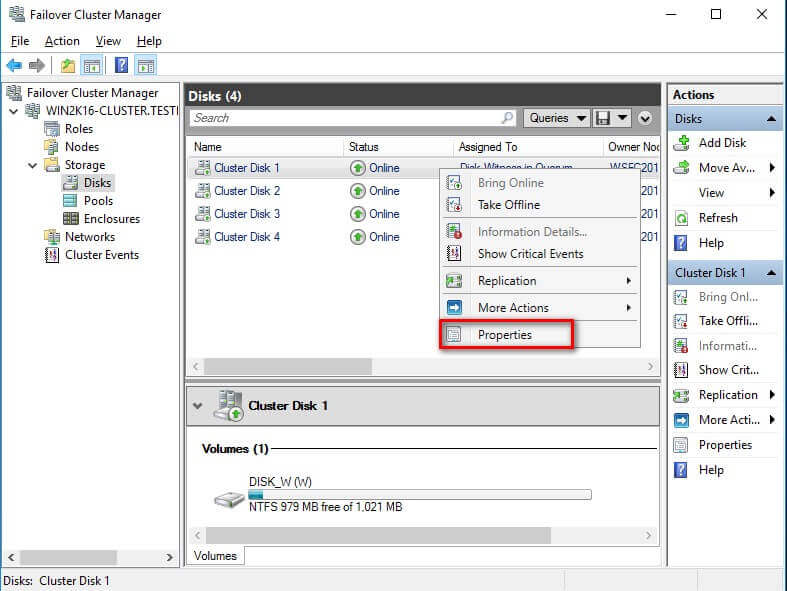Click Show Critical Events in context menu

[530, 254]
